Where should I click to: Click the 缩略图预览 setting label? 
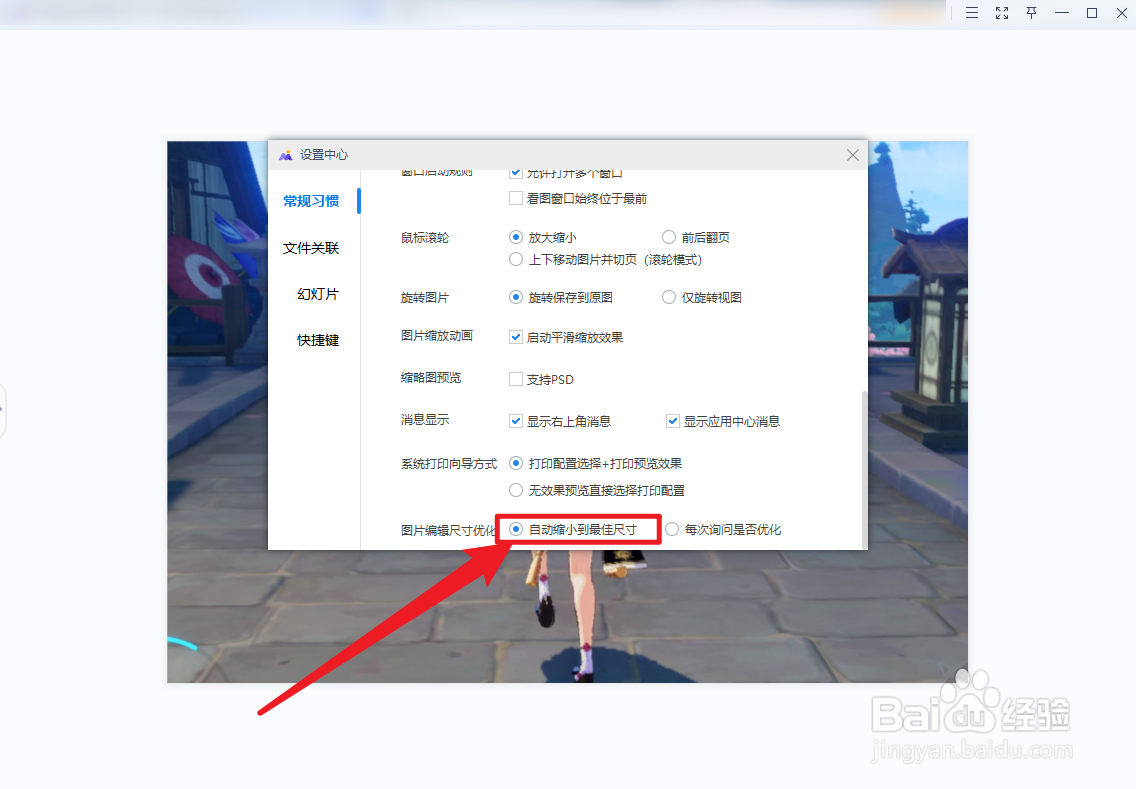point(431,377)
